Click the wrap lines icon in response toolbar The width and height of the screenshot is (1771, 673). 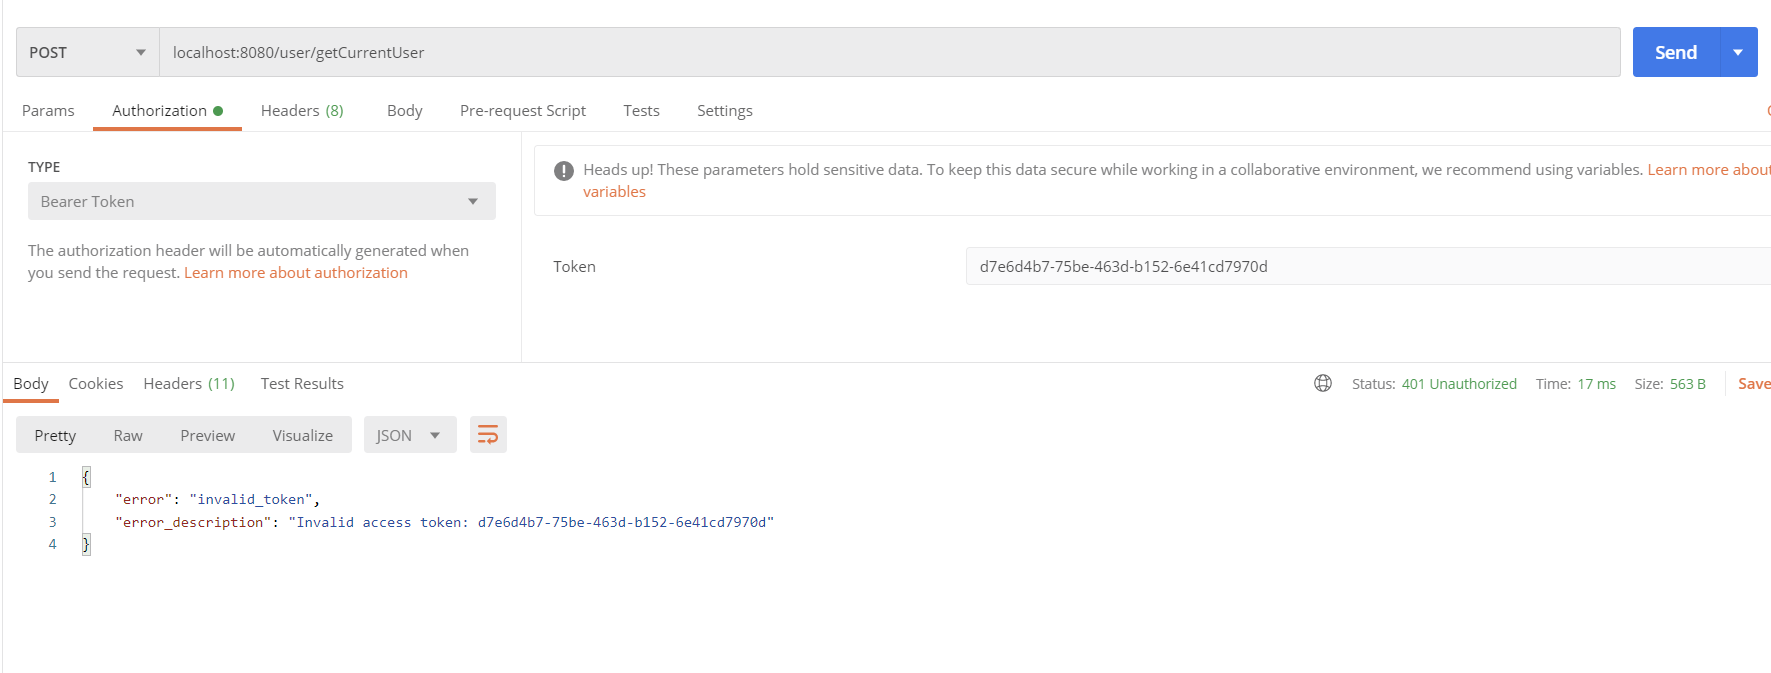point(488,435)
